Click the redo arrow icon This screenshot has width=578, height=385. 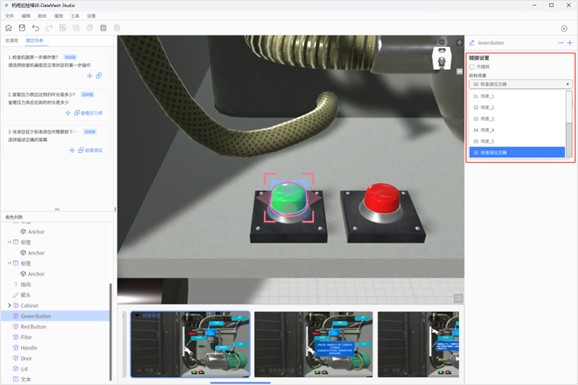click(49, 28)
